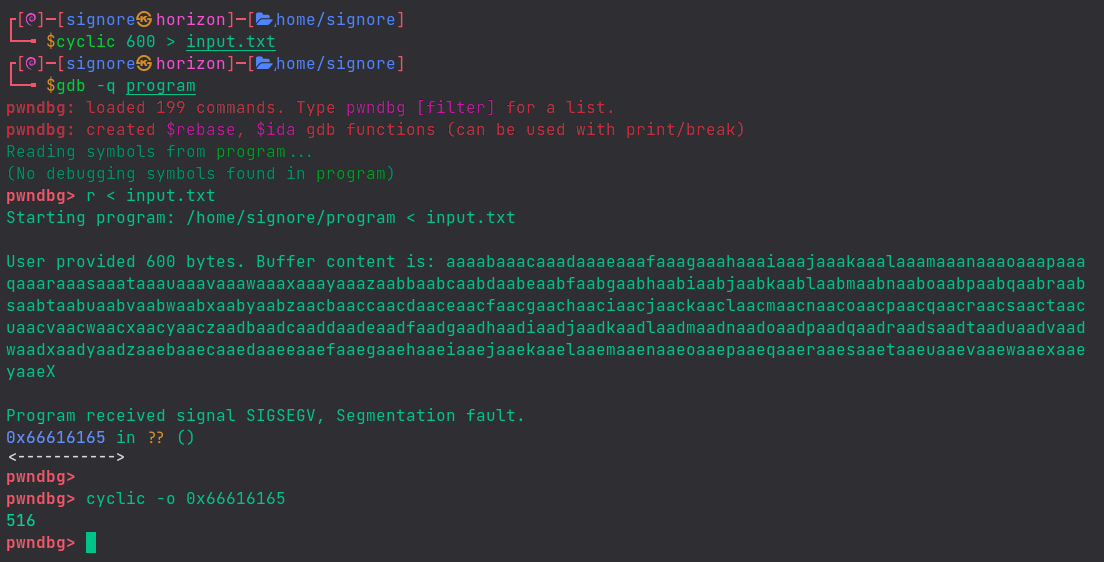This screenshot has width=1104, height=562.
Task: Click the green terminal cursor block
Action: (91, 543)
